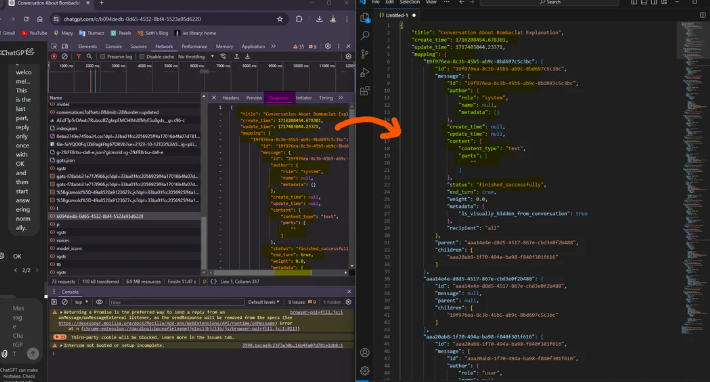The height and width of the screenshot is (382, 710).
Task: Show more response detail tabs chevron
Action: (341, 98)
